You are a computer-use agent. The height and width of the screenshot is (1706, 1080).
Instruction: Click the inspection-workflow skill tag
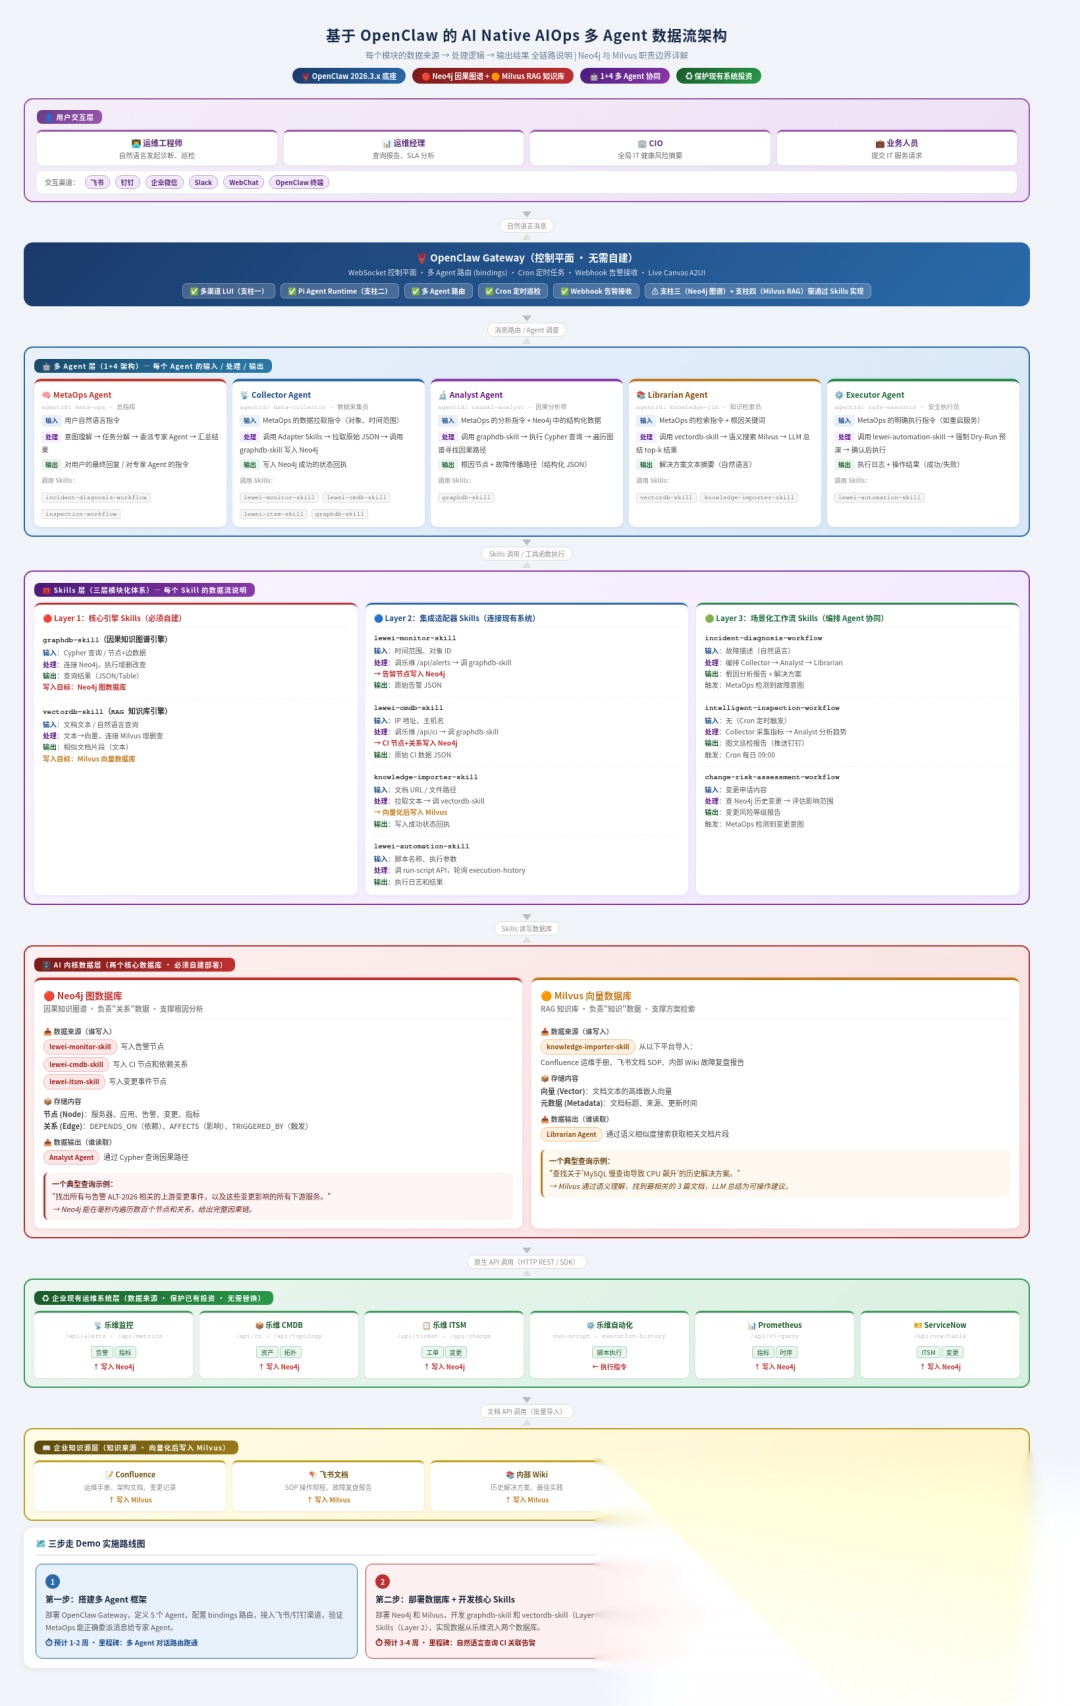(x=81, y=514)
